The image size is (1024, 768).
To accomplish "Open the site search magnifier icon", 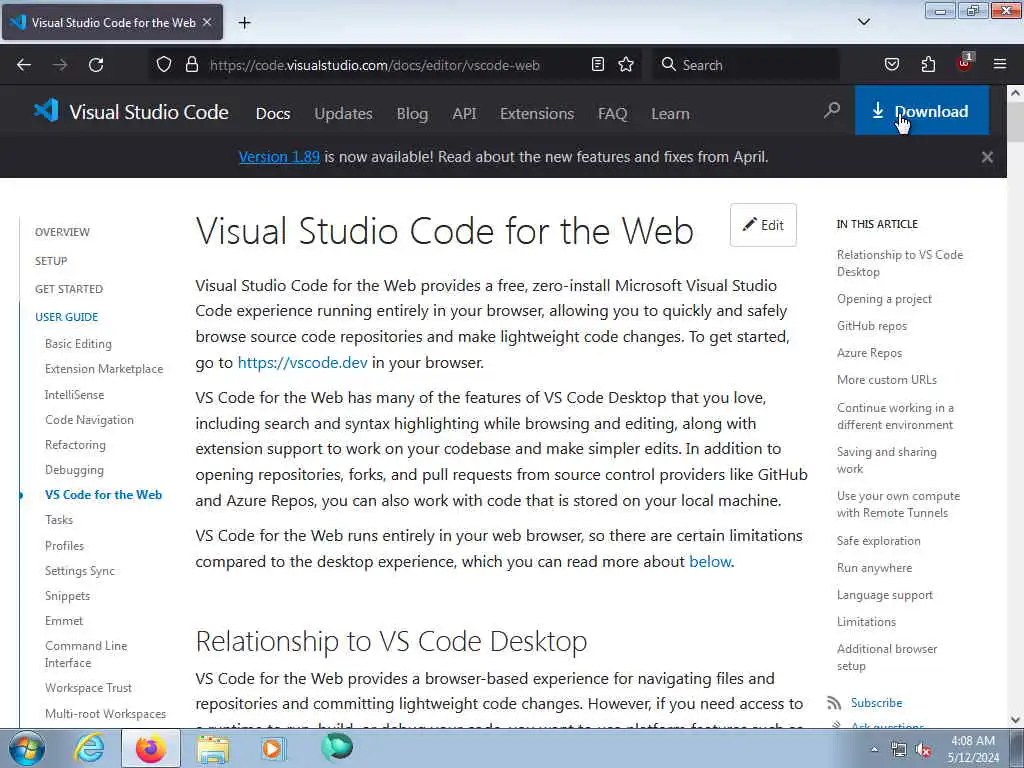I will tap(832, 110).
